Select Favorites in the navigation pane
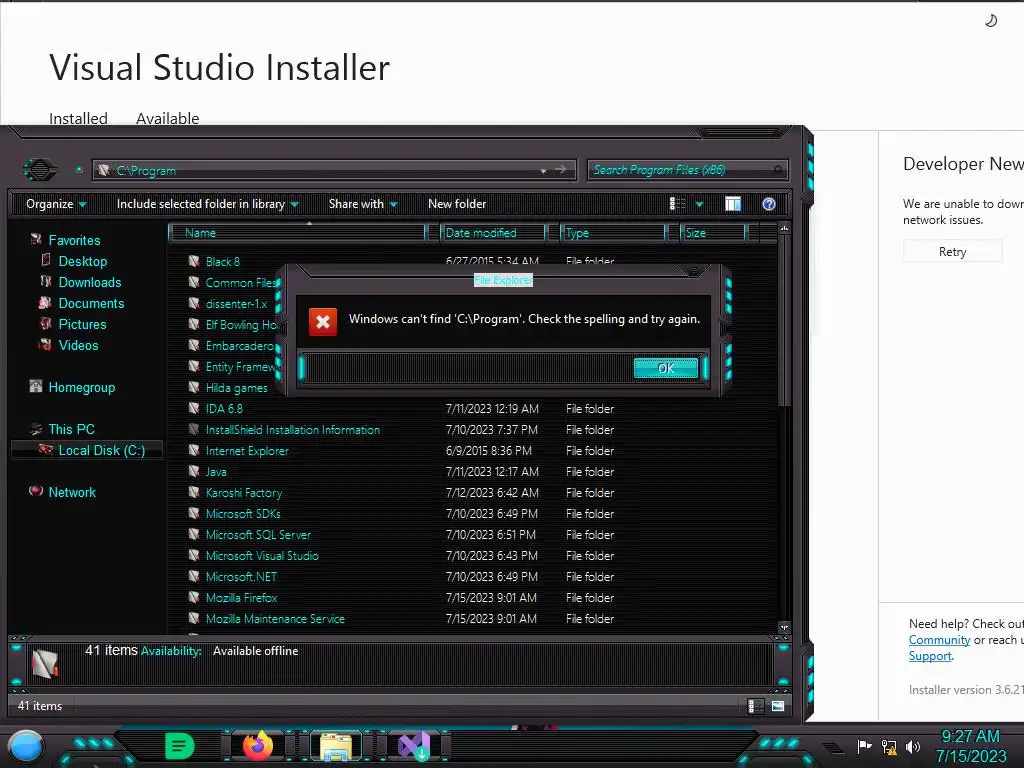1024x768 pixels. [x=74, y=240]
